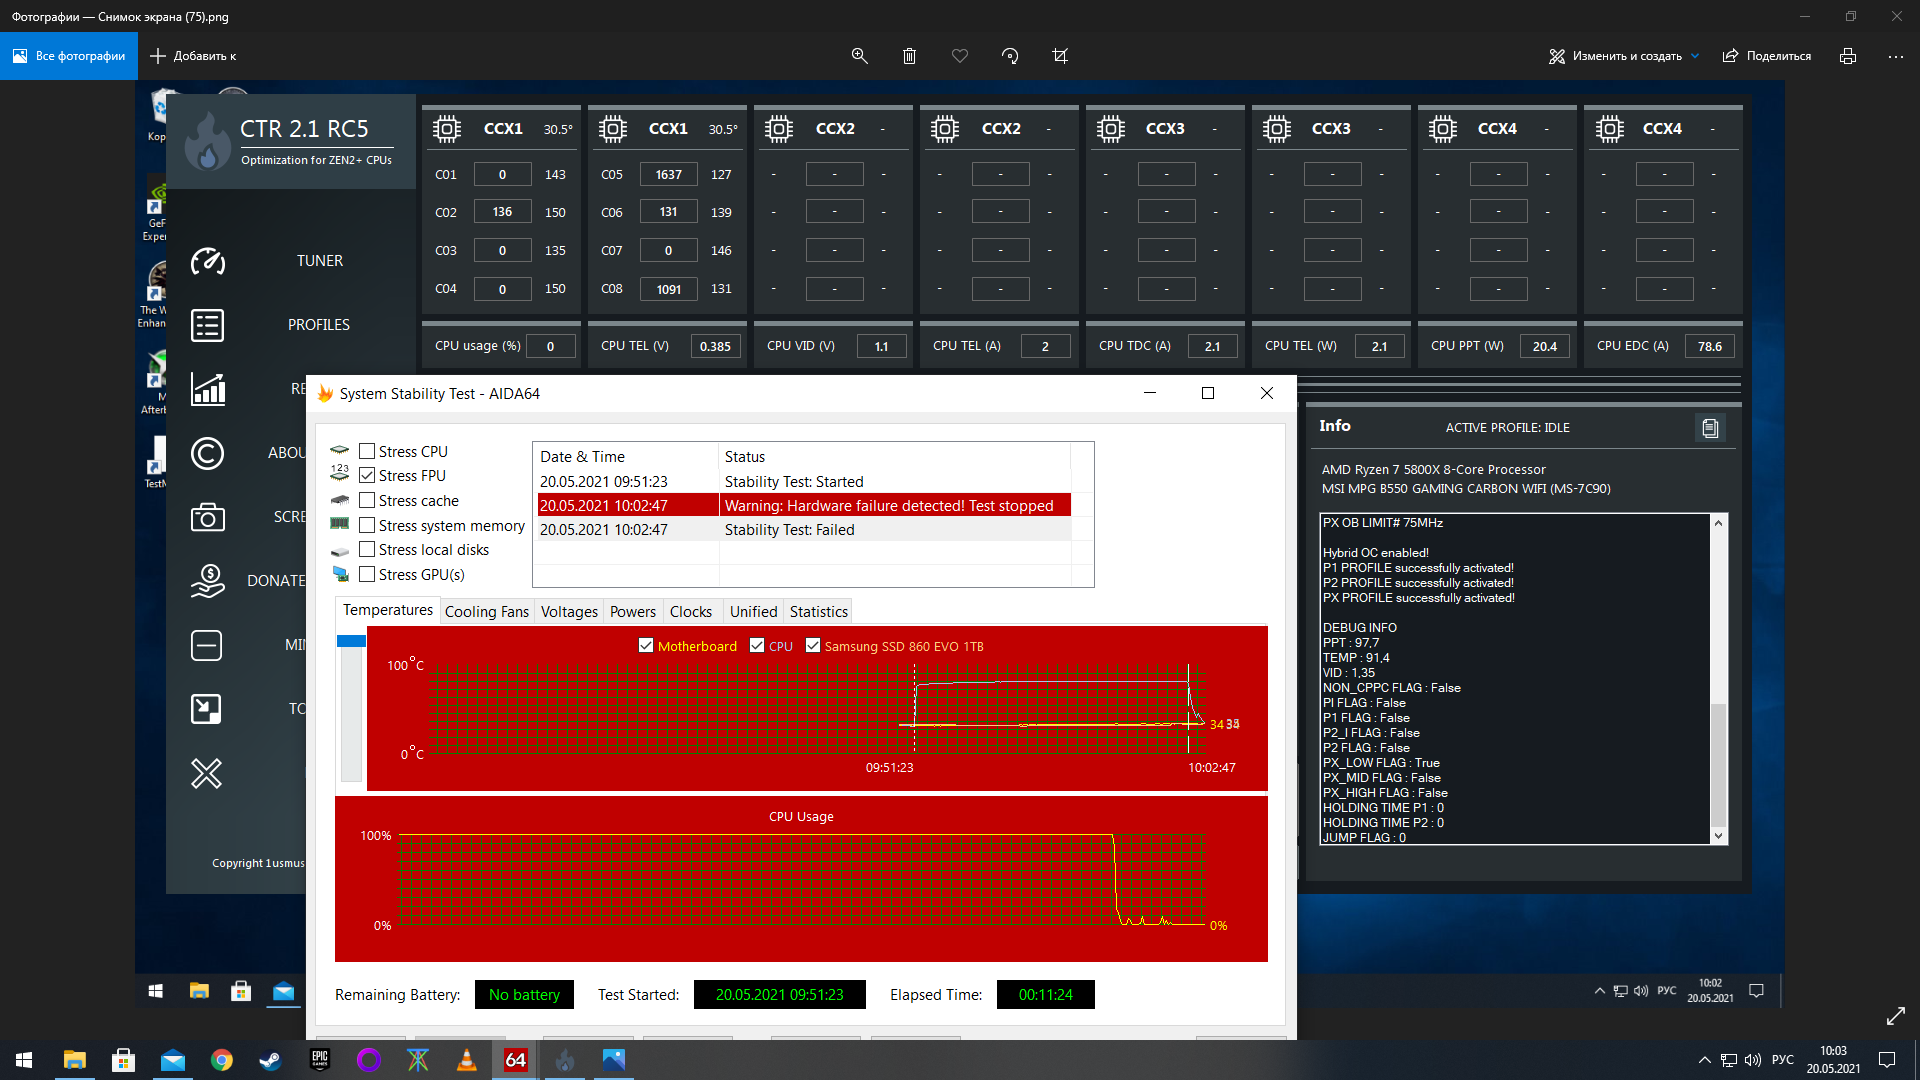Image resolution: width=1920 pixels, height=1080 pixels.
Task: Open the Add to menu
Action: click(194, 56)
